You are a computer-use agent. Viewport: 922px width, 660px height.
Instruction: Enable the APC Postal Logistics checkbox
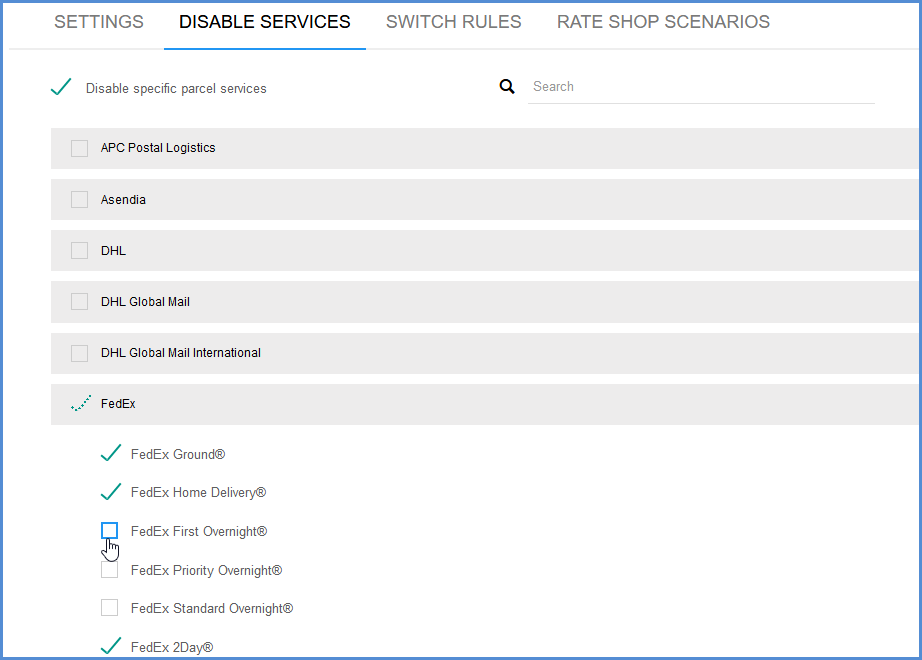click(79, 147)
